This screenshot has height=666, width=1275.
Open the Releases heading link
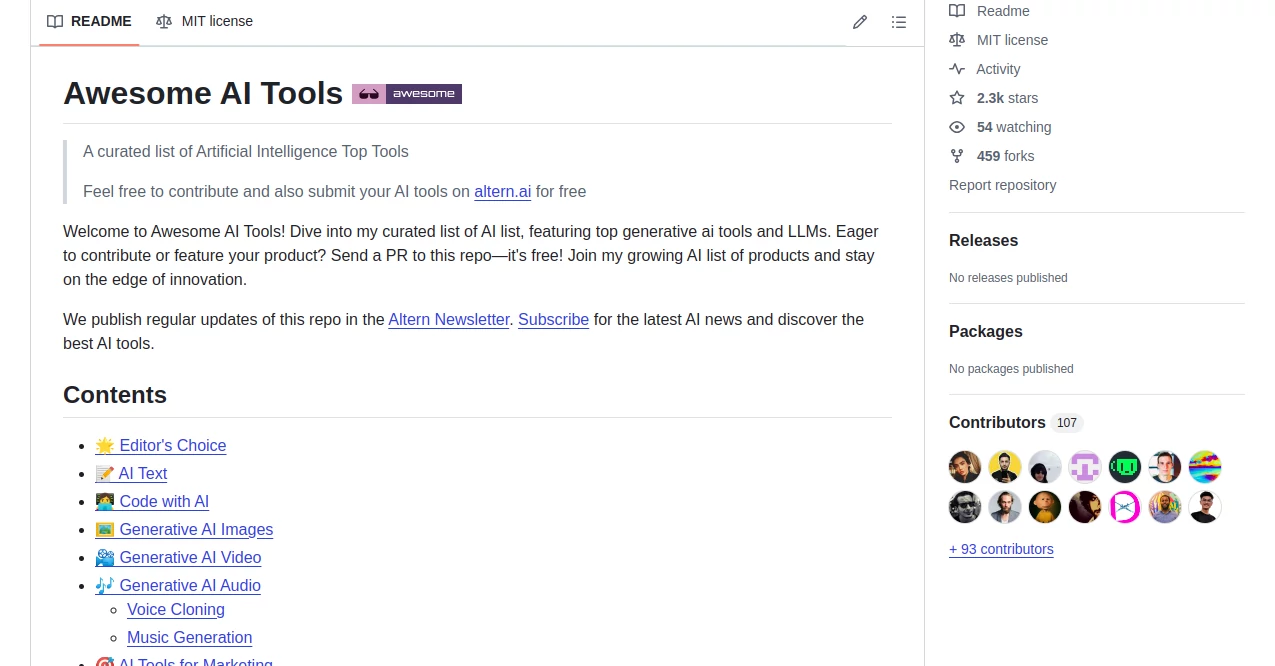(x=983, y=241)
